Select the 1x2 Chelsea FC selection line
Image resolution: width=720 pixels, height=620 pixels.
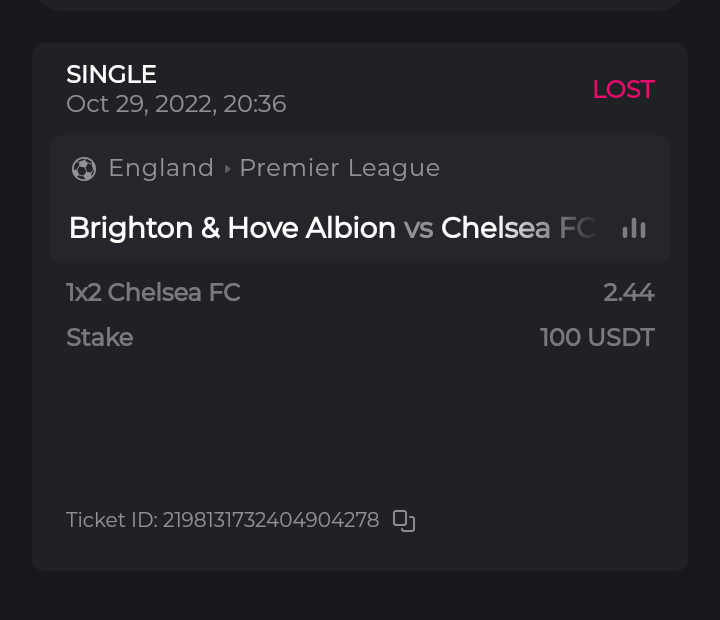point(153,293)
